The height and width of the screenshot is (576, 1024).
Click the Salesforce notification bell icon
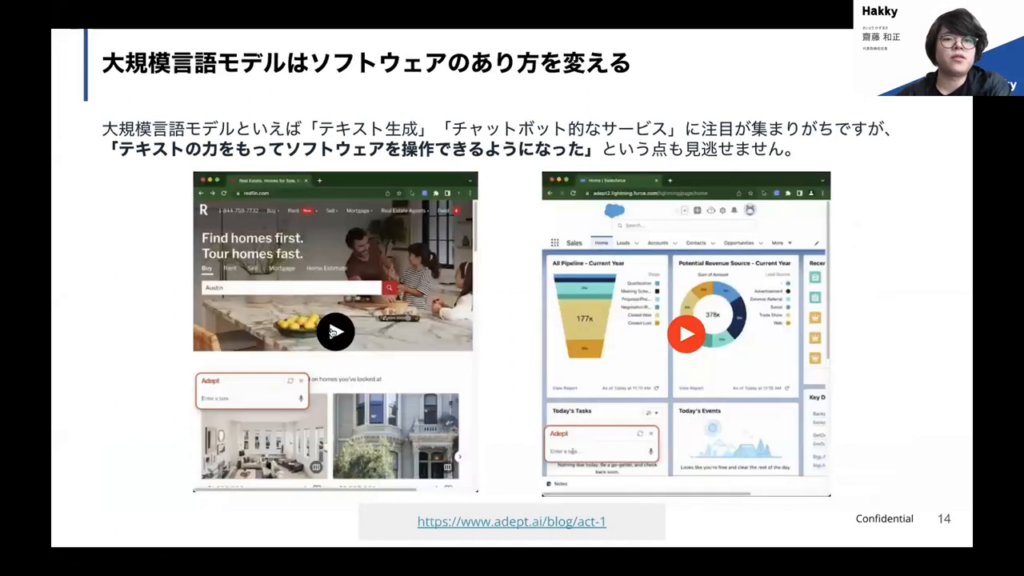(735, 210)
